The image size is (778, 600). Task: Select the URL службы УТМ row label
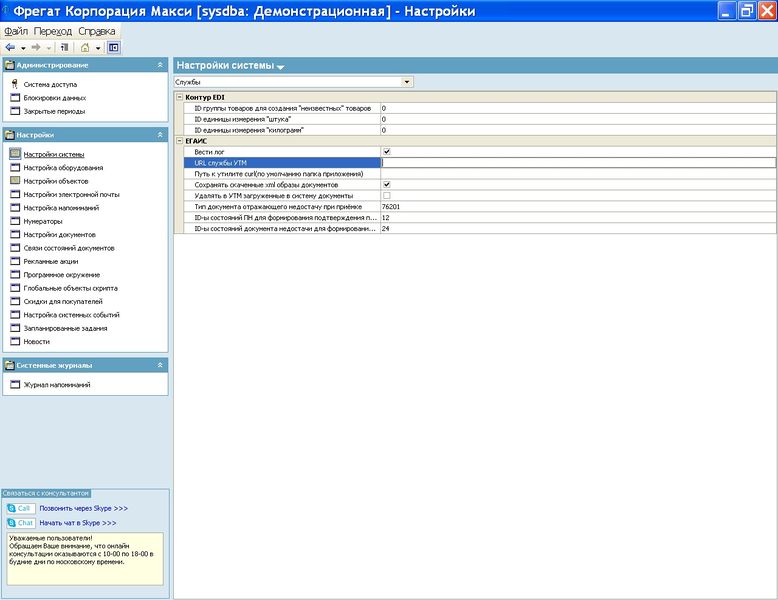point(282,163)
